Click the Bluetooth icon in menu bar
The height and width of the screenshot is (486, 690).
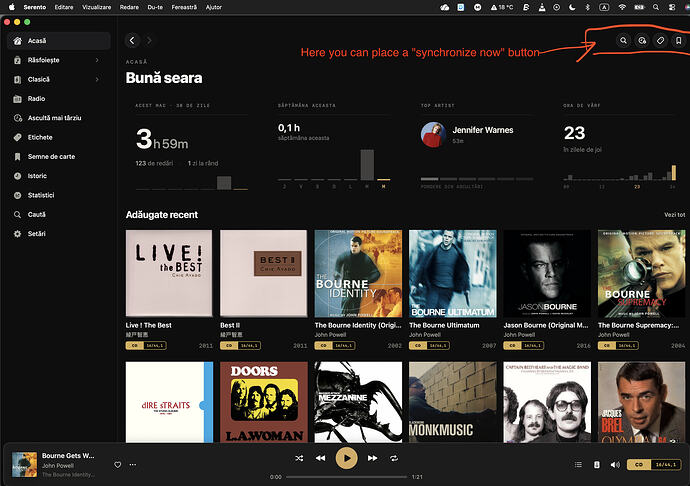pyautogui.click(x=587, y=7)
